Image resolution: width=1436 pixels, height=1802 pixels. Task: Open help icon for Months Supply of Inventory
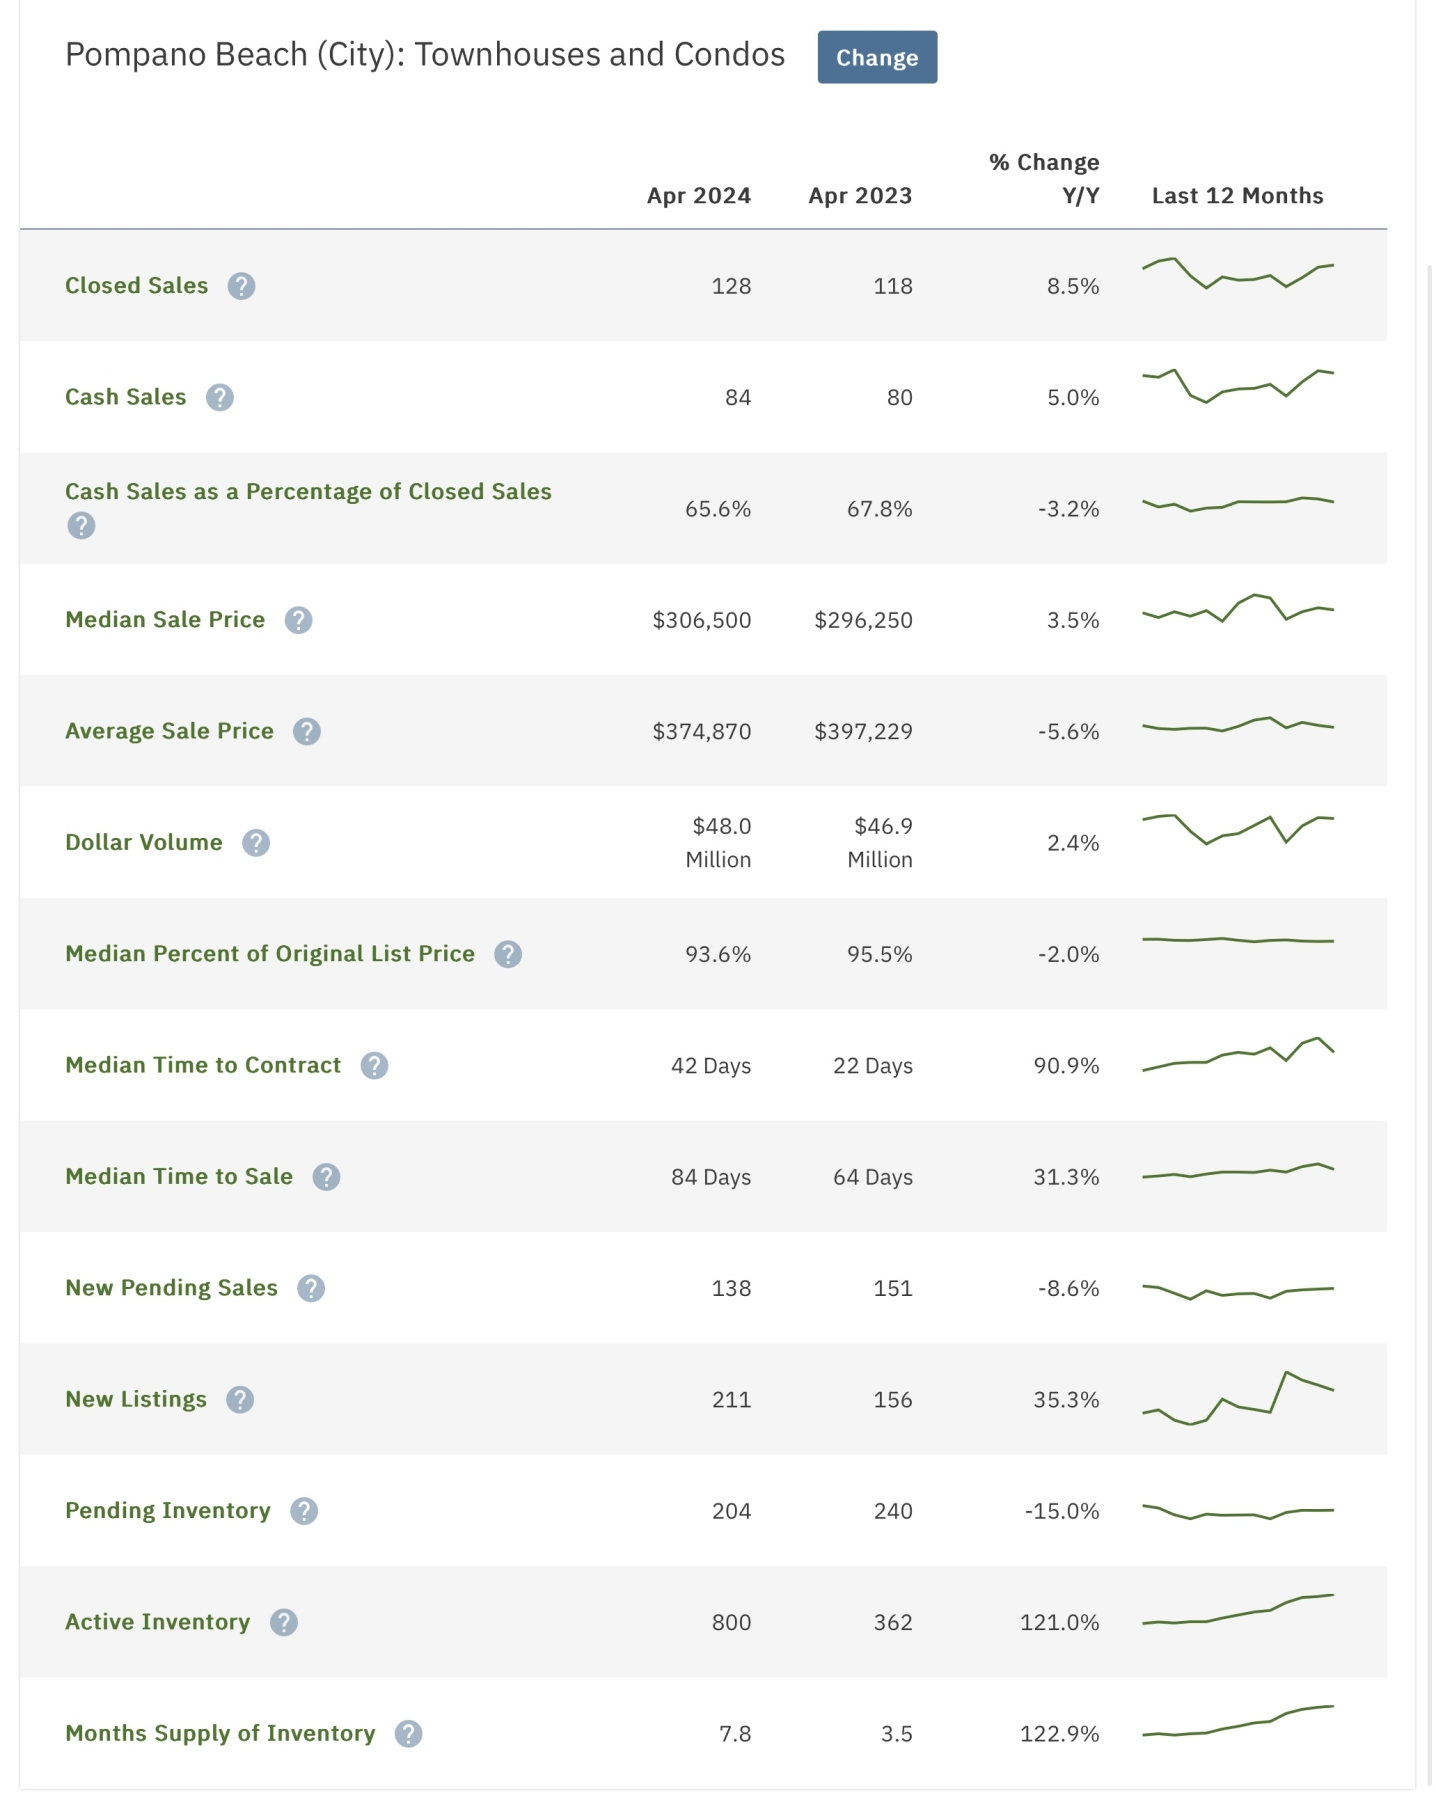click(408, 1734)
